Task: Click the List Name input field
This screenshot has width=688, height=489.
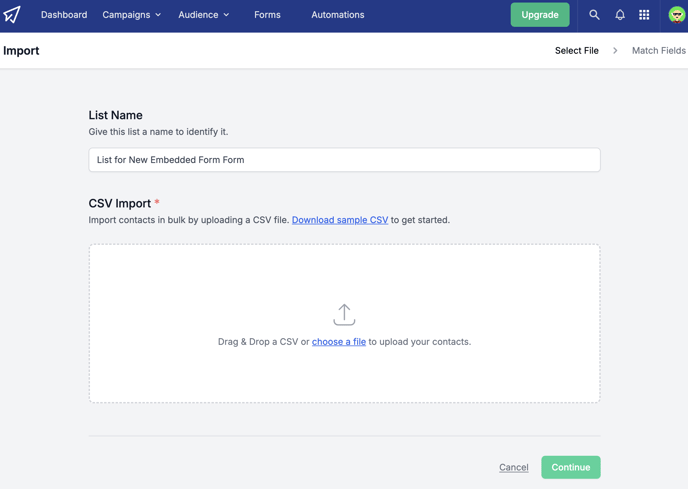Action: click(x=344, y=160)
